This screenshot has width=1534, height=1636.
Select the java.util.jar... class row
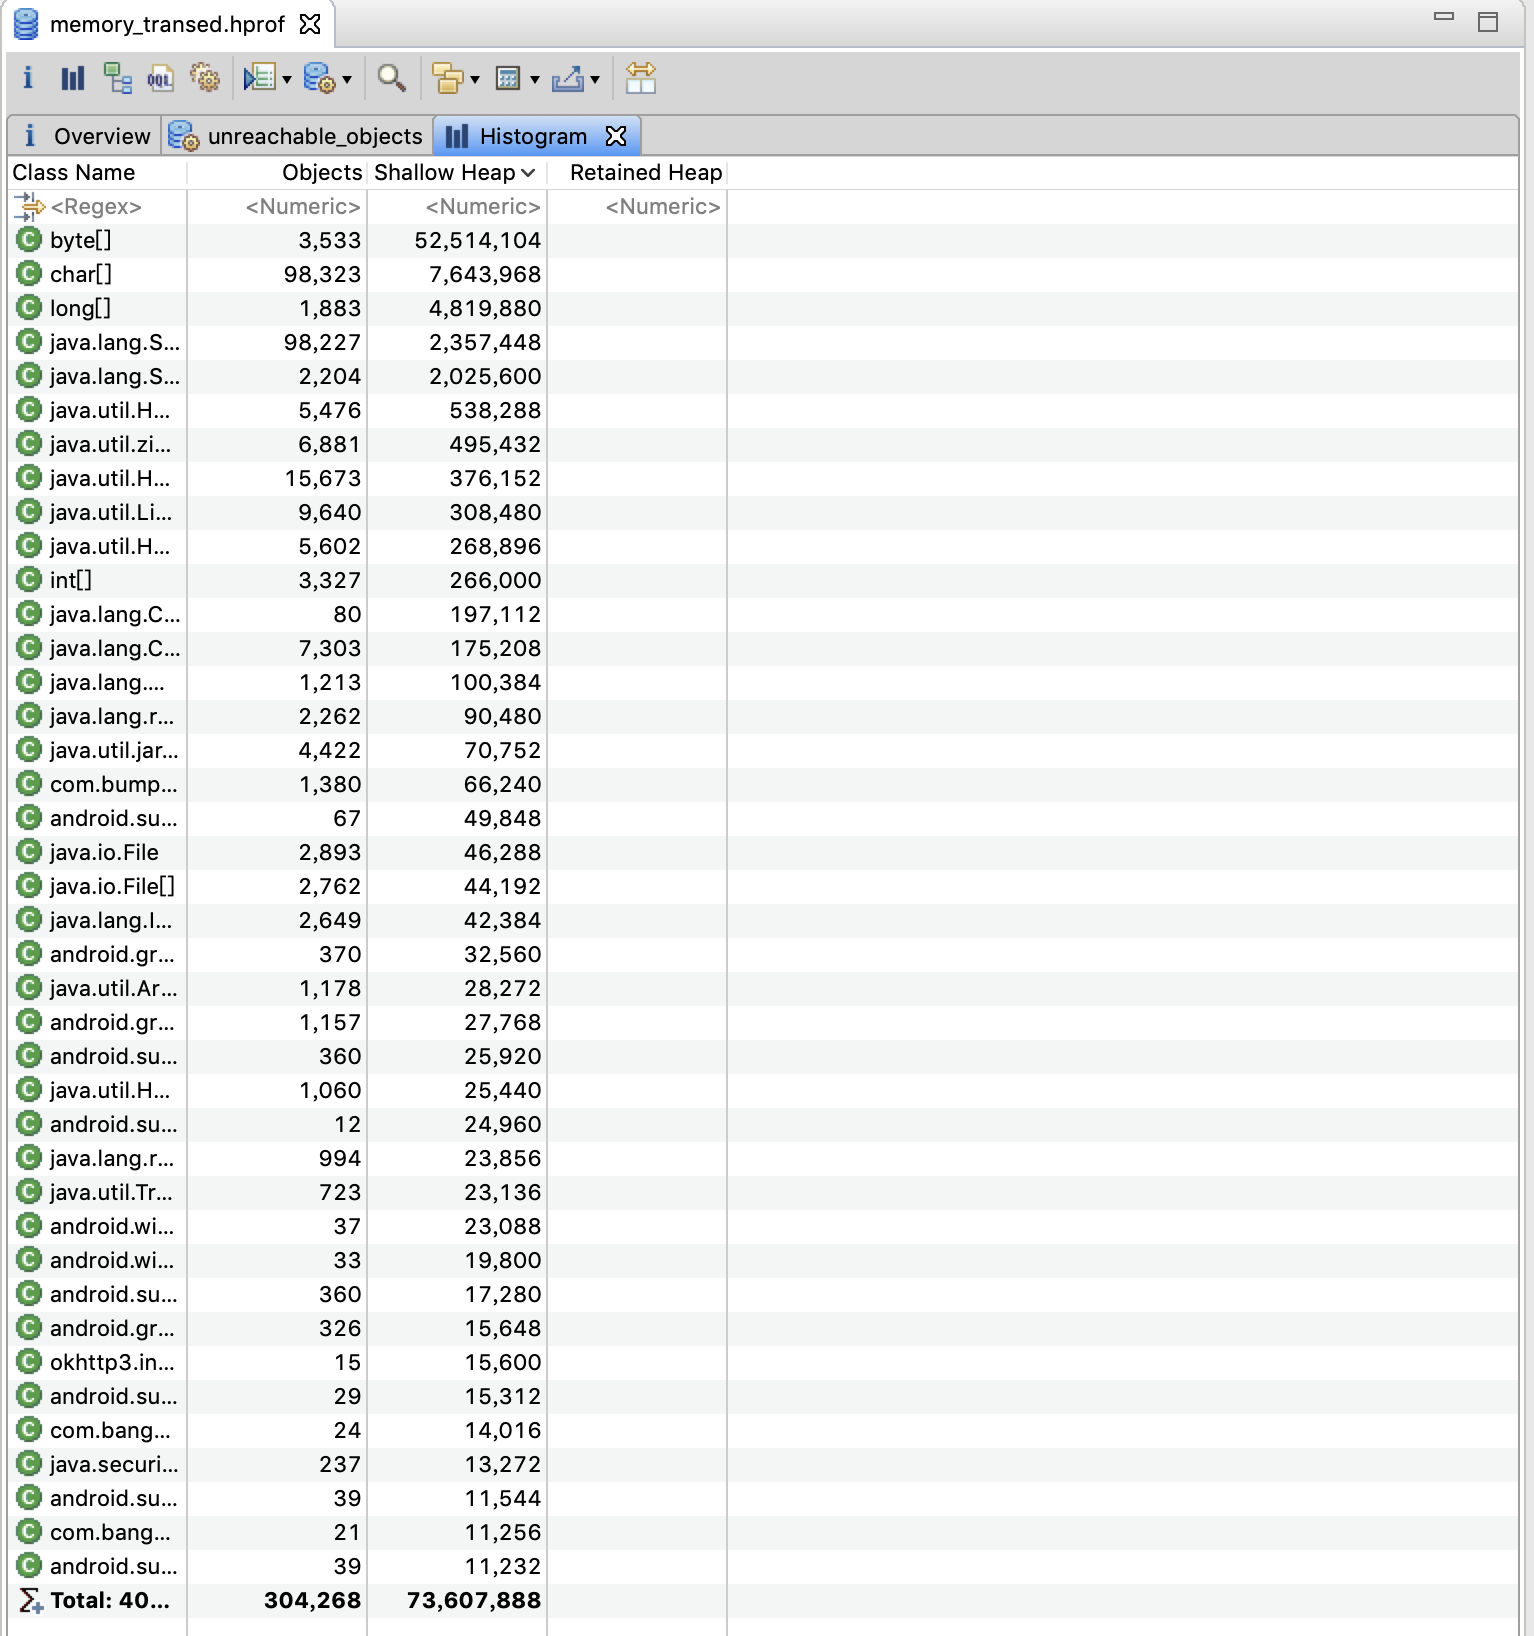point(763,750)
